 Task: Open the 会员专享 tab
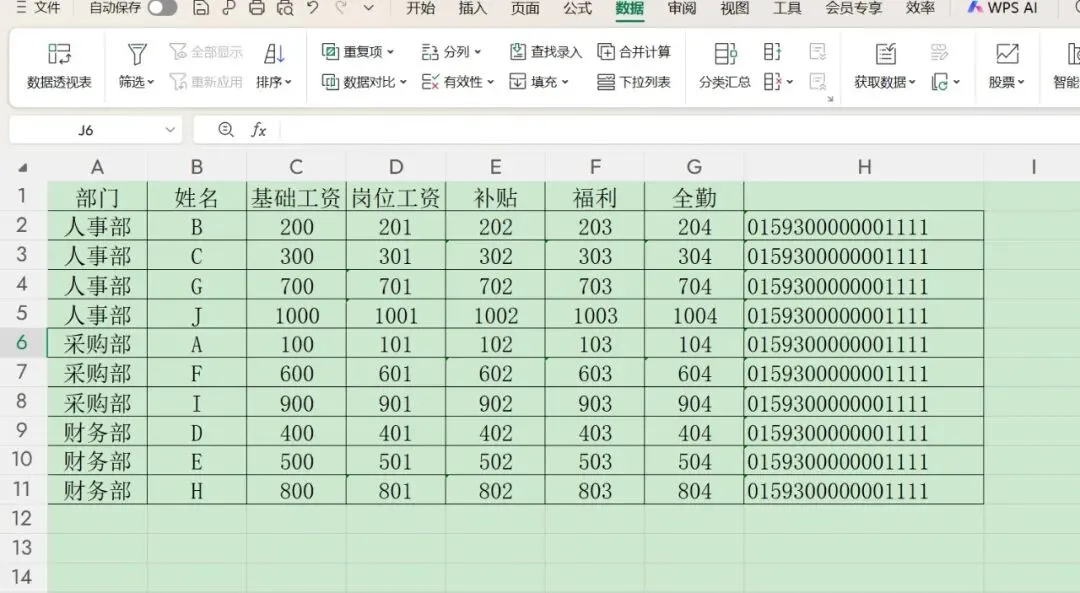pyautogui.click(x=853, y=8)
